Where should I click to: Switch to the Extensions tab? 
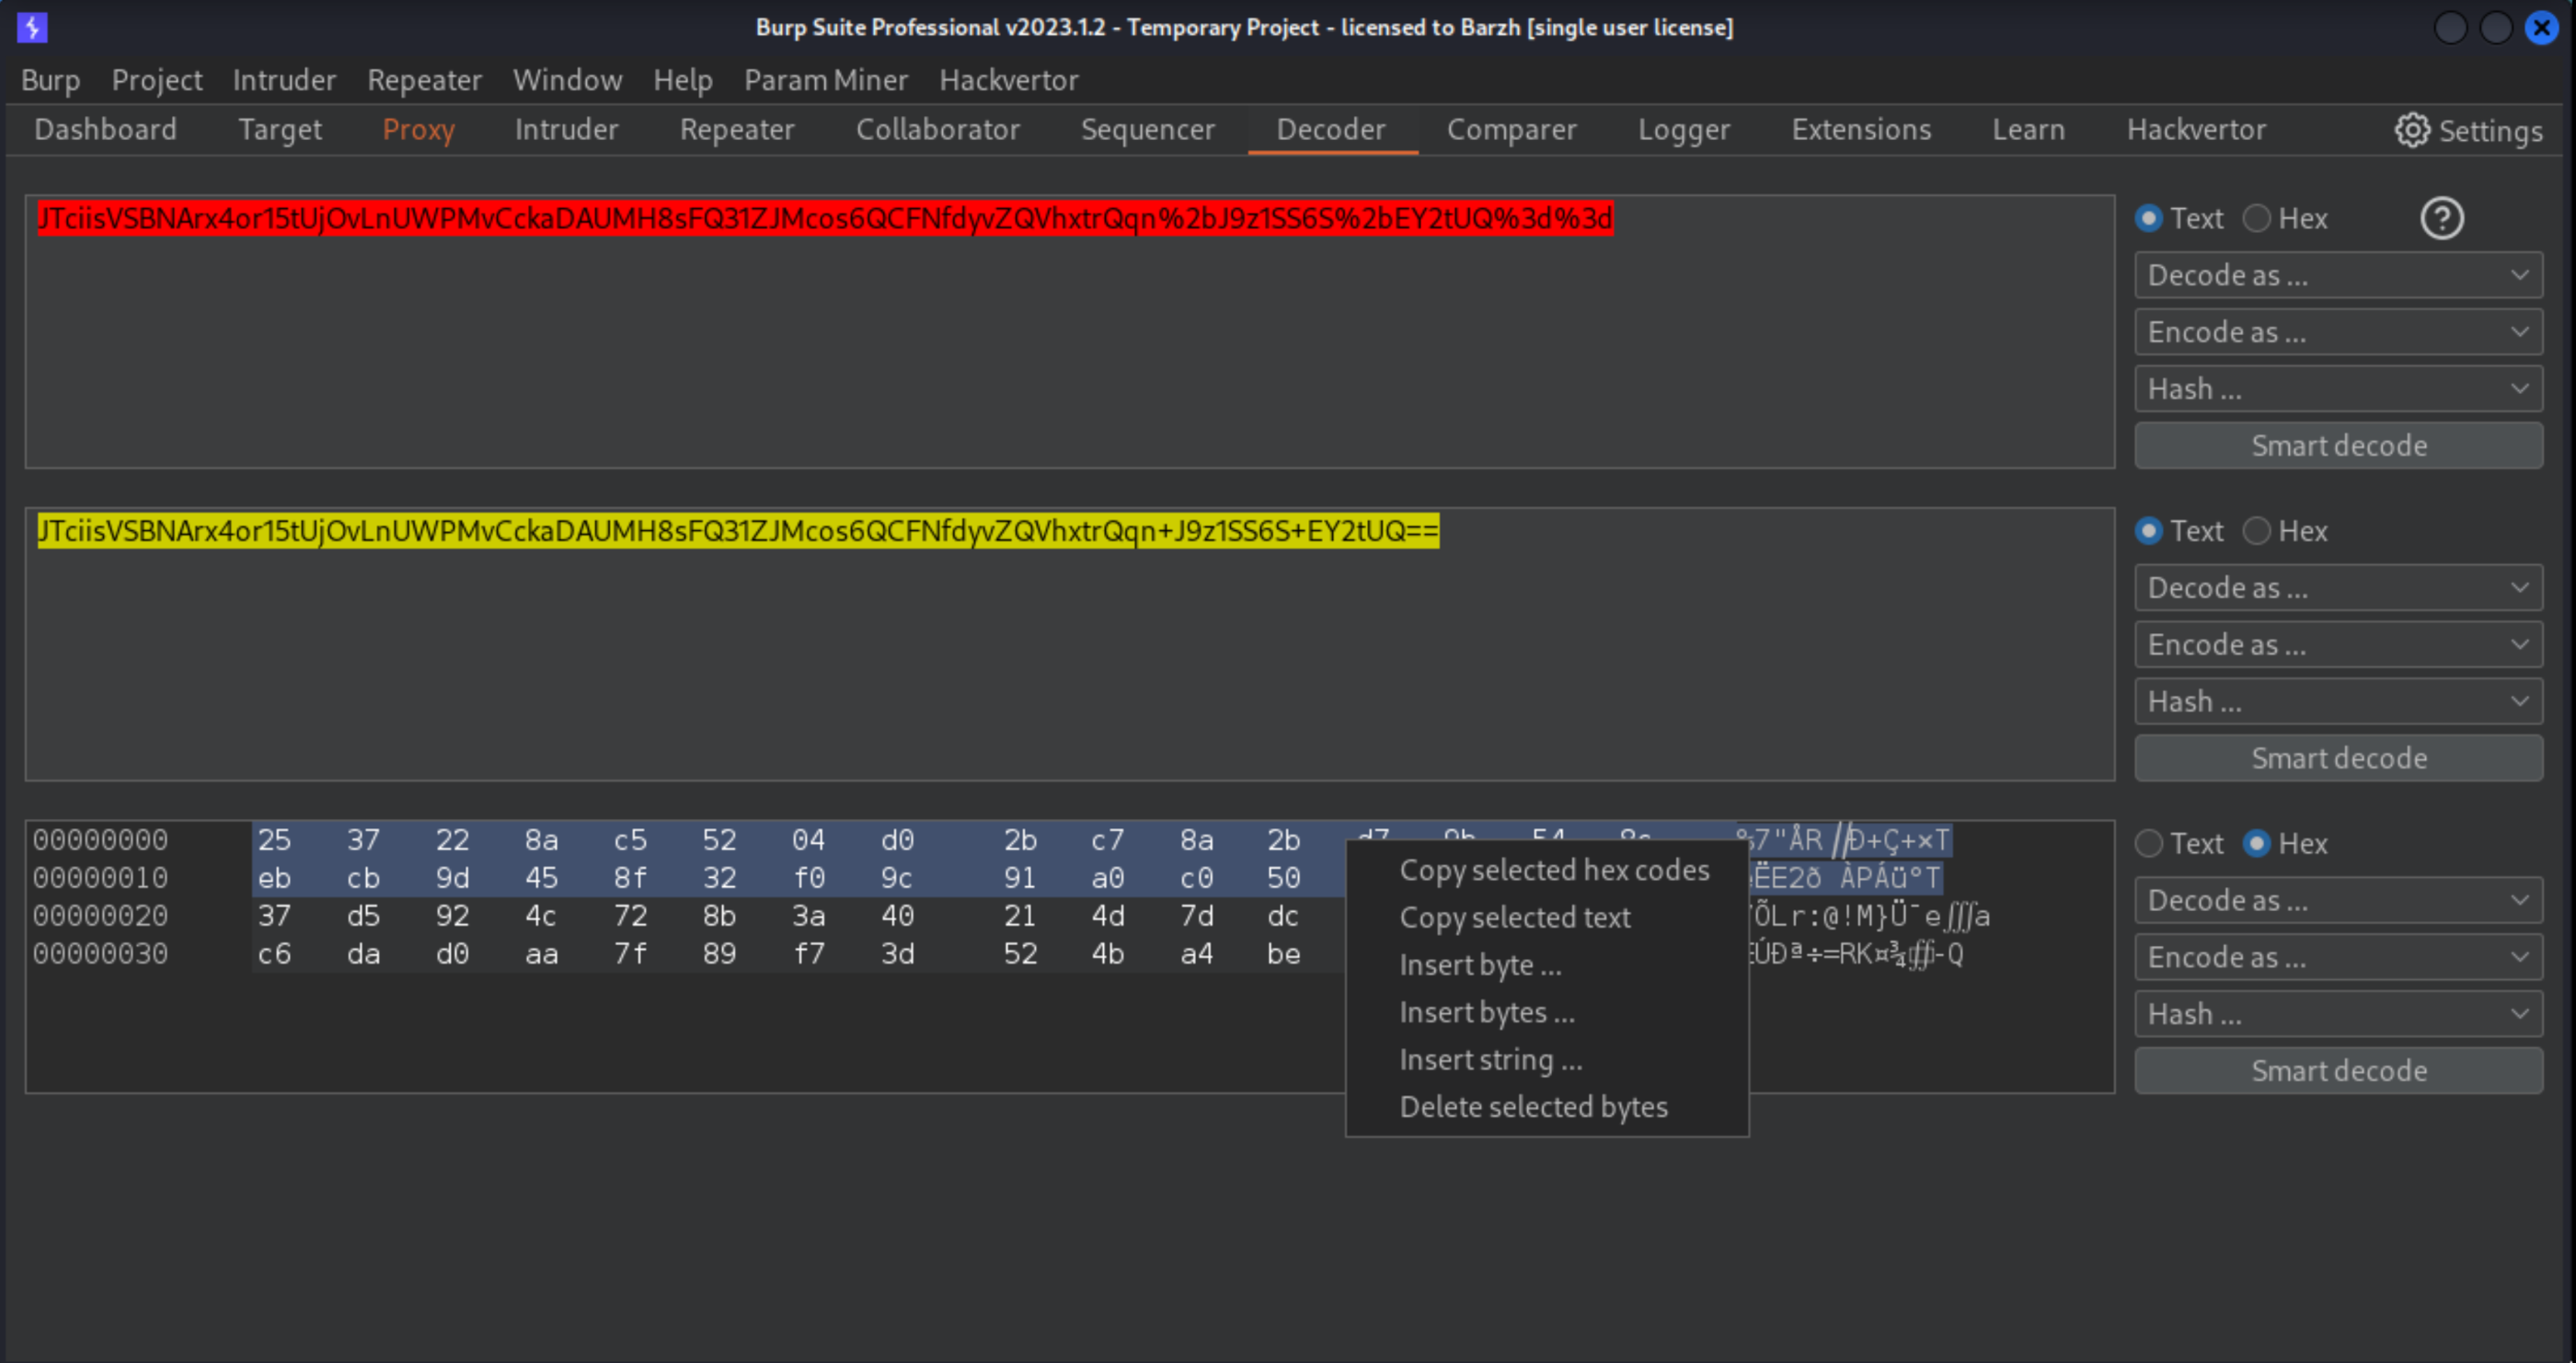click(1860, 130)
